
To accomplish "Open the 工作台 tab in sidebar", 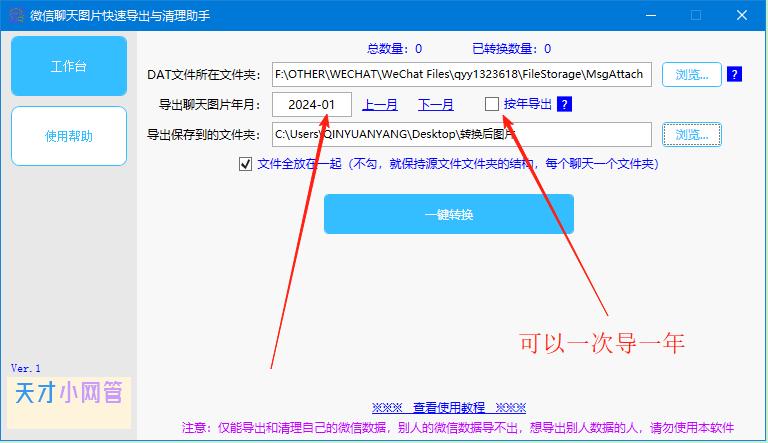I will 69,66.
